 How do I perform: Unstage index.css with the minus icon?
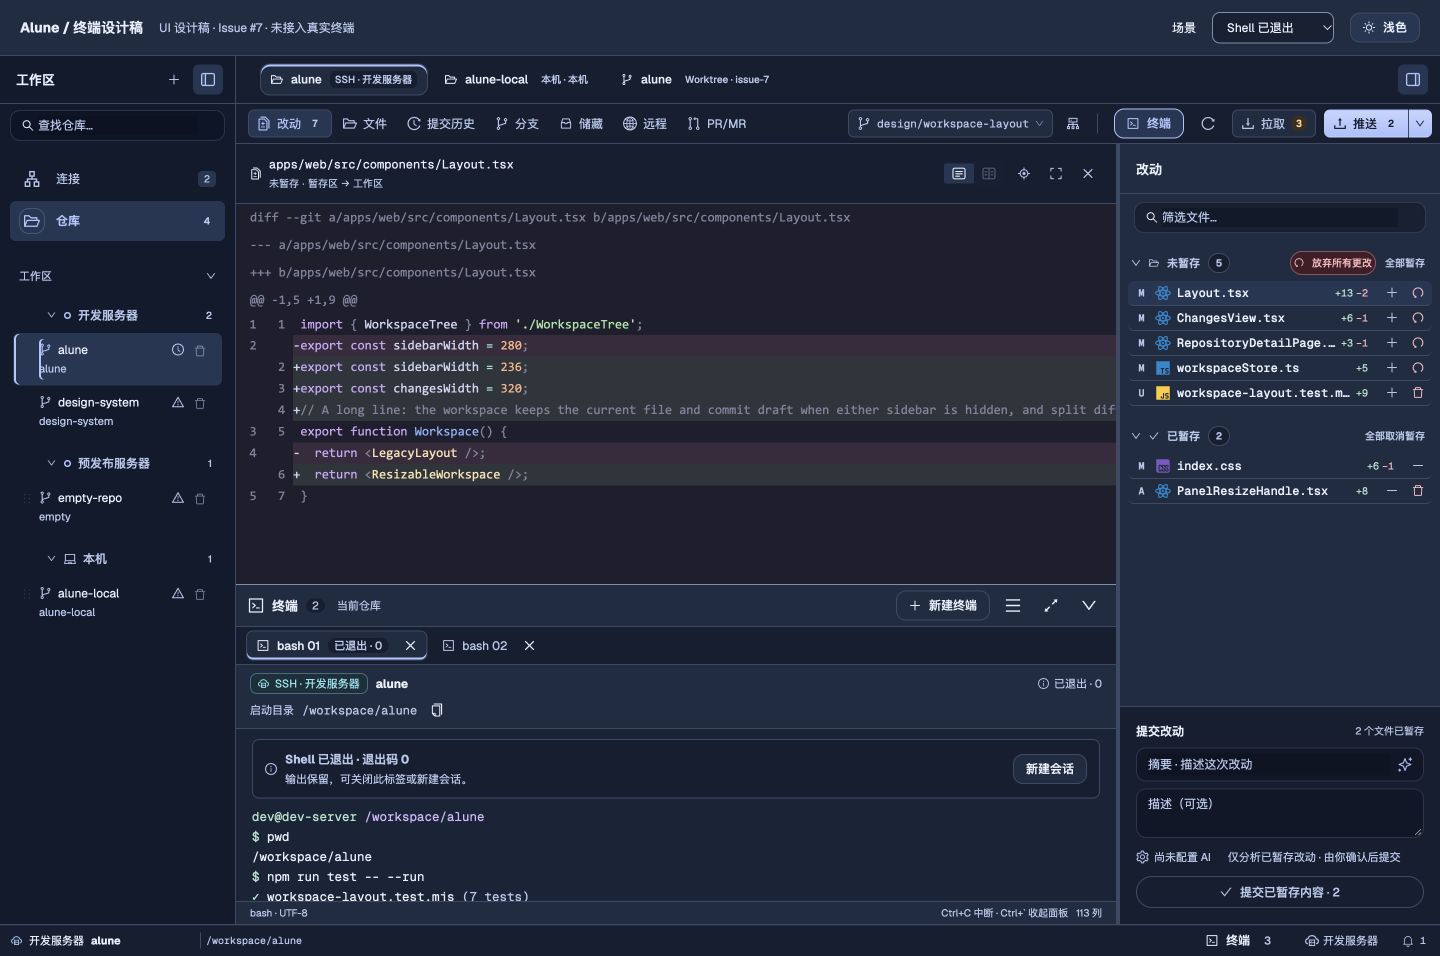tap(1417, 466)
